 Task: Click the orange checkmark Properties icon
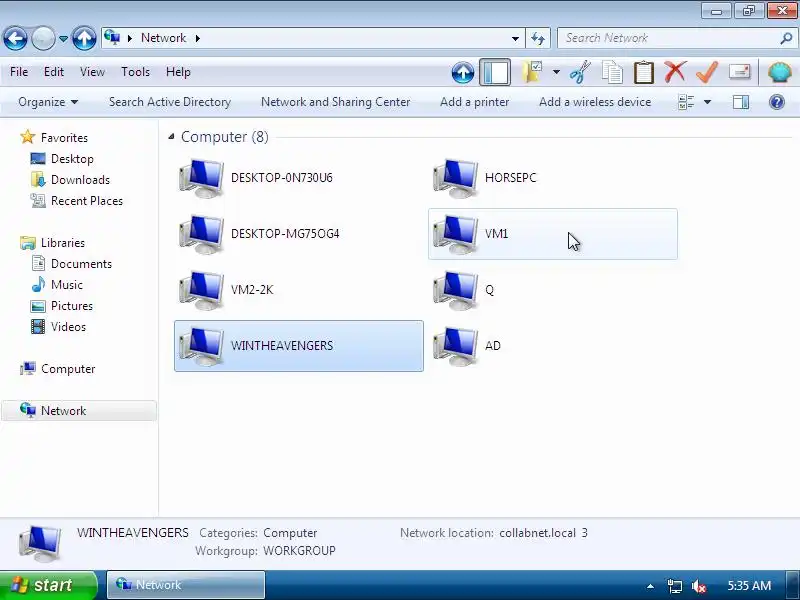707,72
